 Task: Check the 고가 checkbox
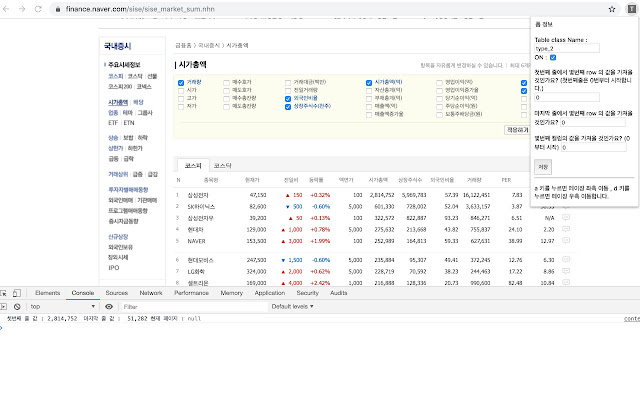181,99
